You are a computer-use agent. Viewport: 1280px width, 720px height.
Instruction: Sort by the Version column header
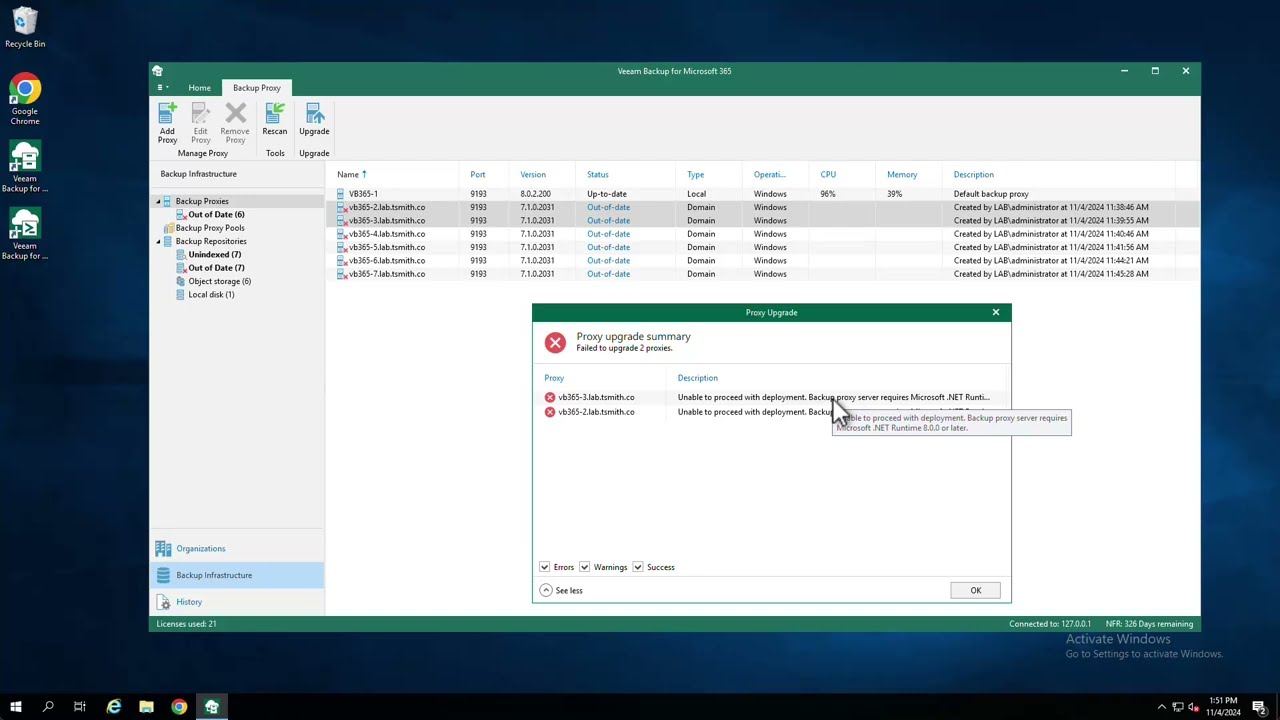pos(533,174)
